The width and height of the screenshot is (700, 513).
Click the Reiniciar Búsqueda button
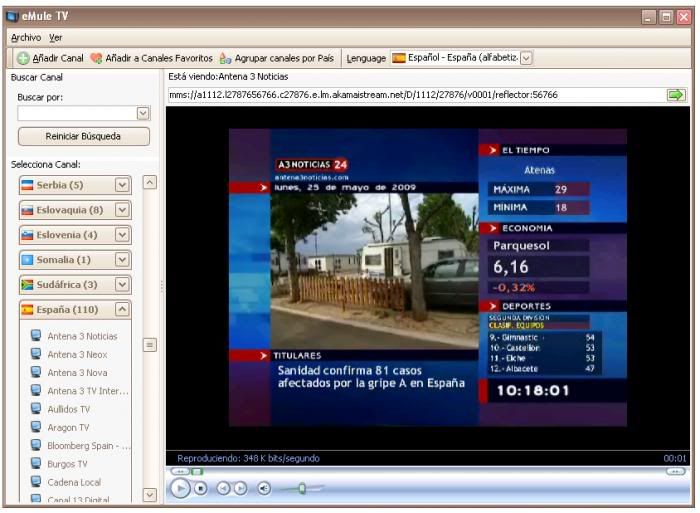click(x=83, y=136)
